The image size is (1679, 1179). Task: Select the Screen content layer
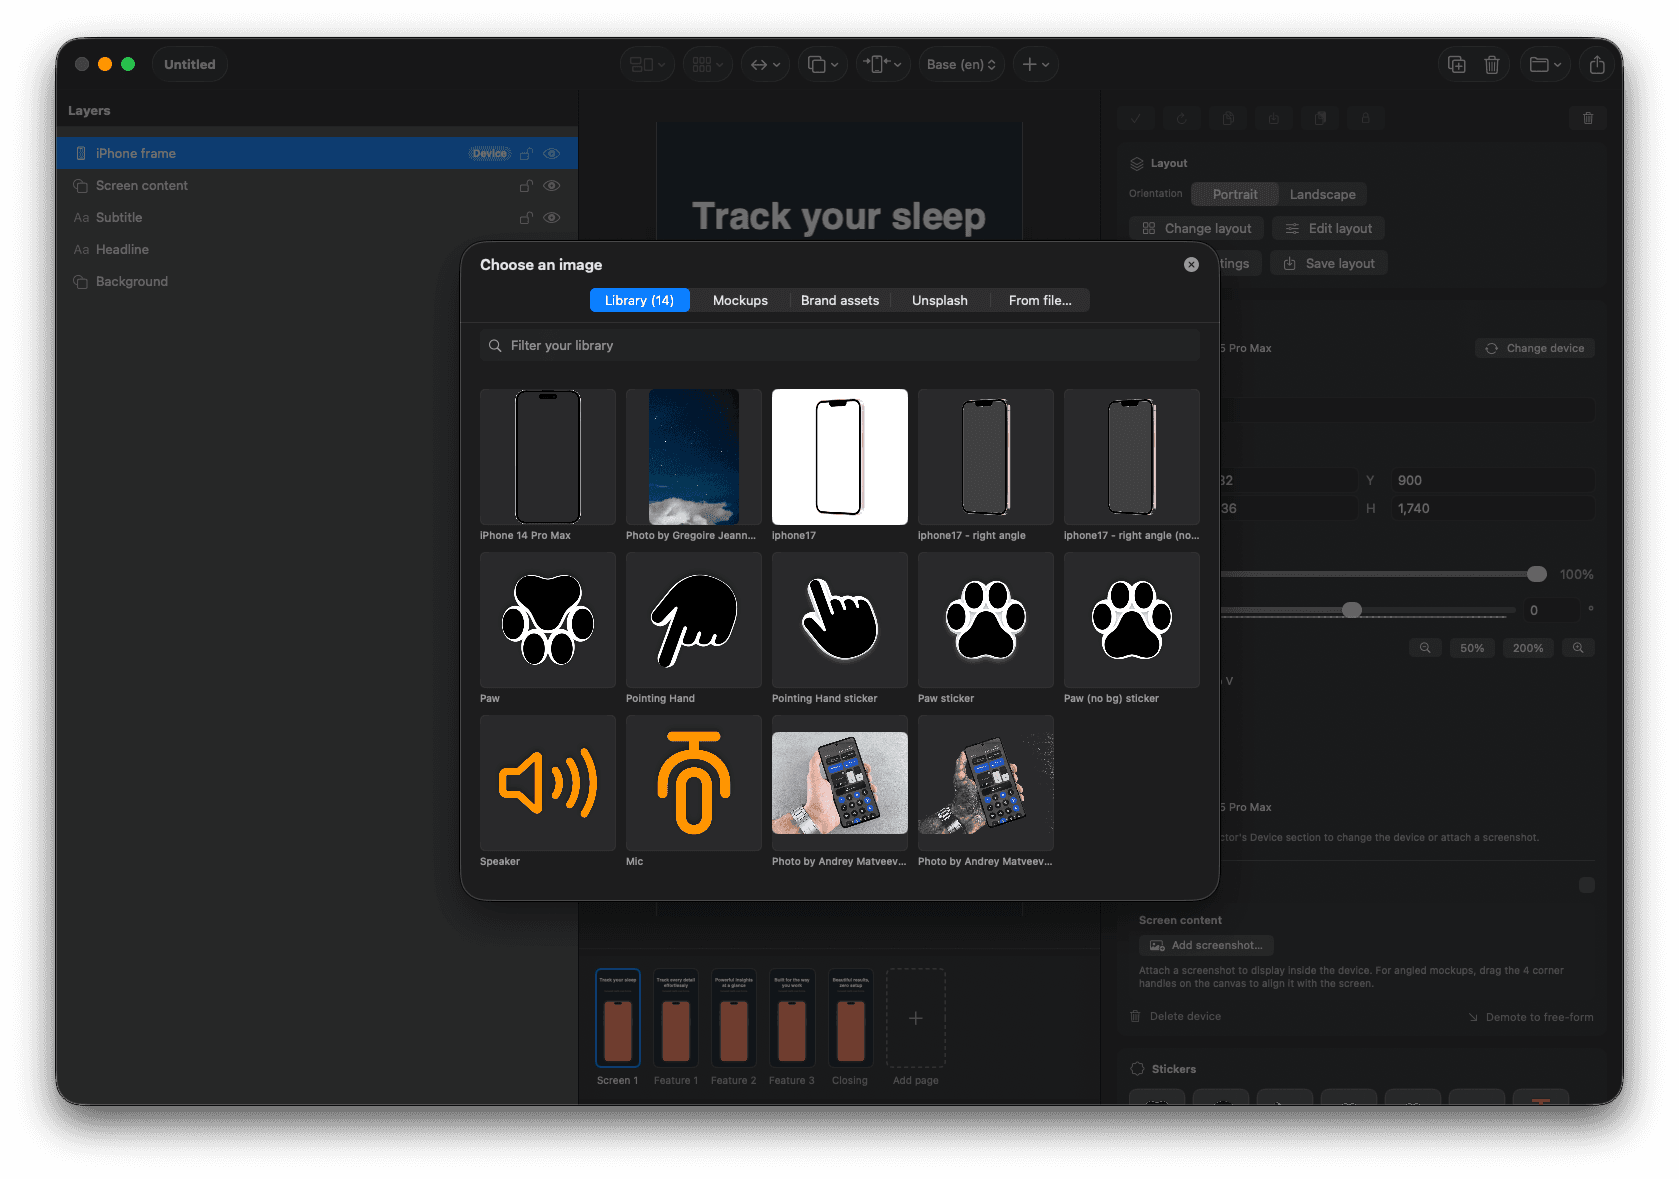click(x=317, y=185)
